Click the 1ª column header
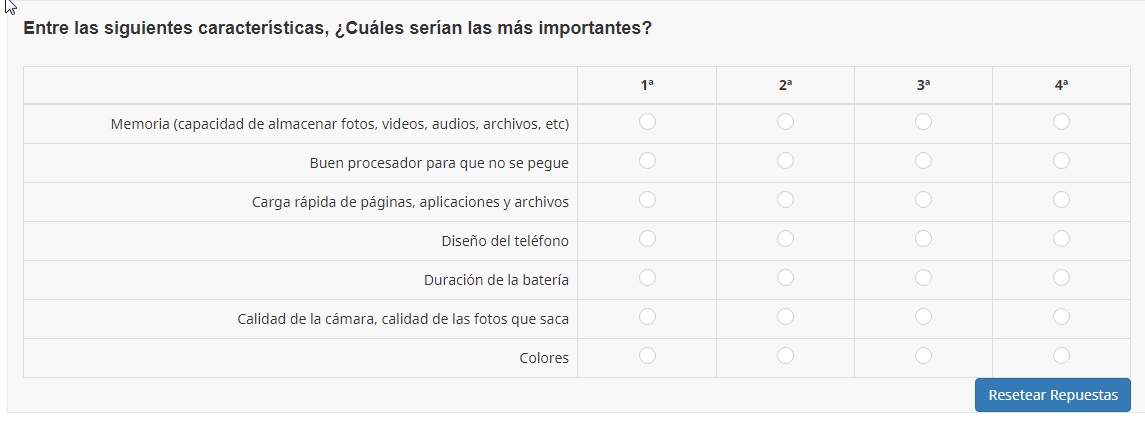This screenshot has height=422, width=1145. click(647, 86)
